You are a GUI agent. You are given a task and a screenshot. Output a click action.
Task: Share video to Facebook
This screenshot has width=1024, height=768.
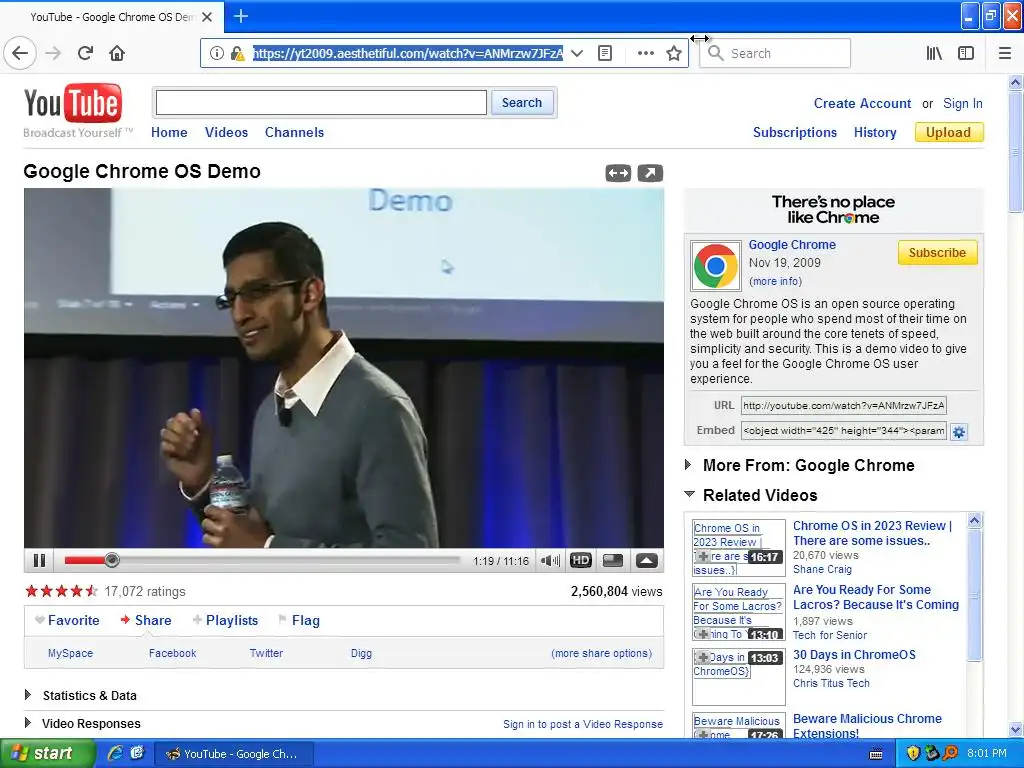point(172,653)
